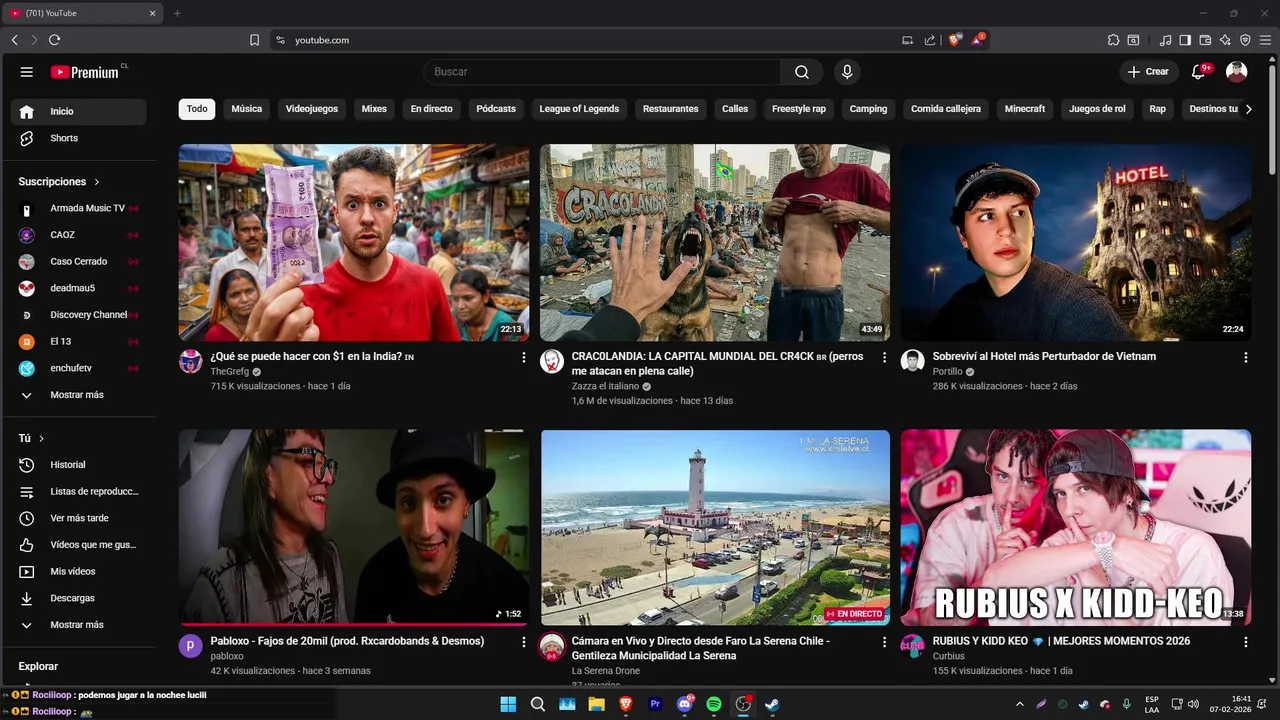This screenshot has height=720, width=1280.
Task: Open the Crear dropdown button
Action: point(1148,72)
